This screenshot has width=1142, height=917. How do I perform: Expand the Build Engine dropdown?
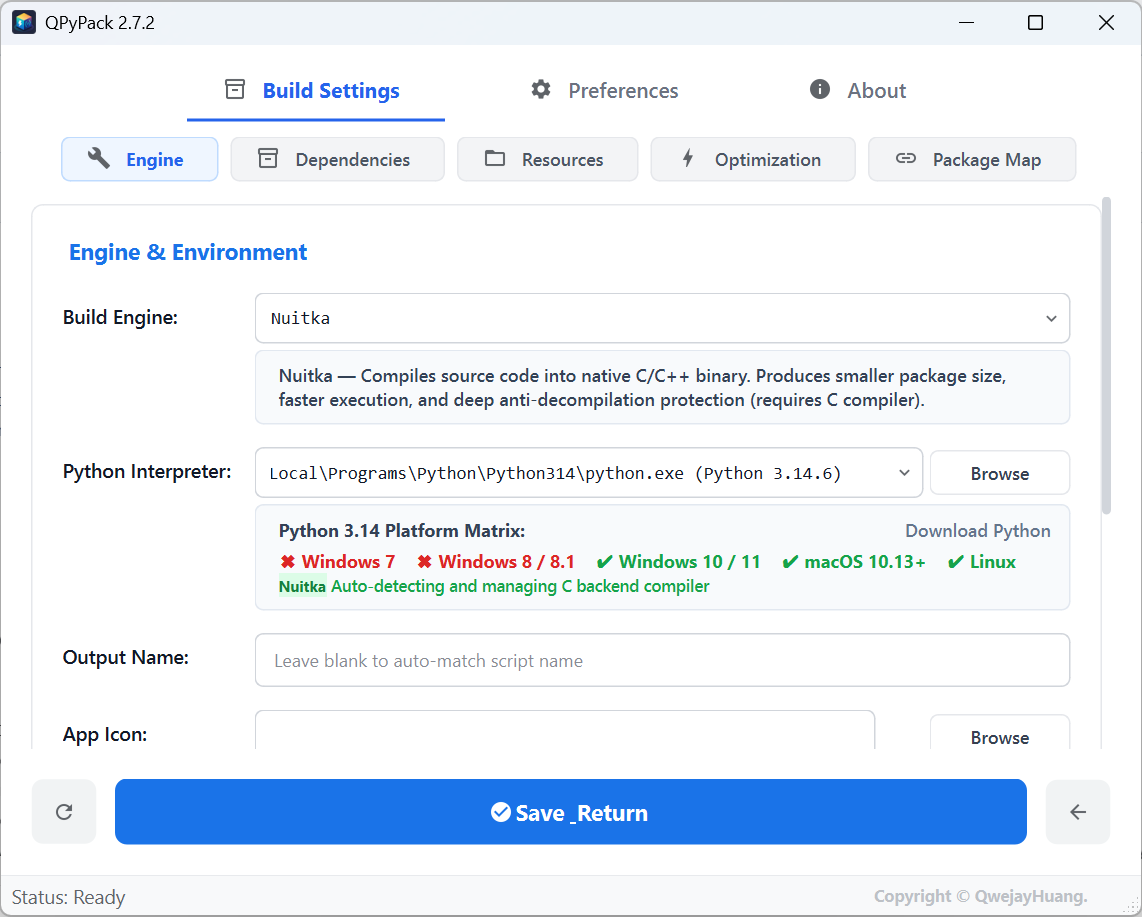pos(662,318)
